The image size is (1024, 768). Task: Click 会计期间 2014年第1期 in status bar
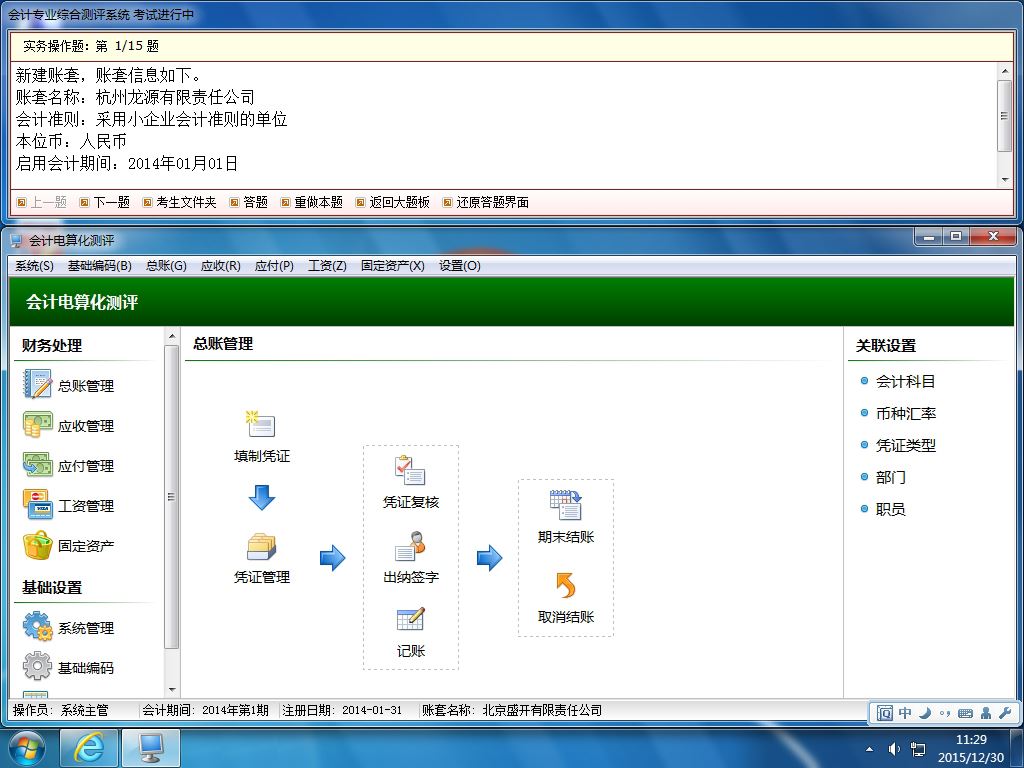click(x=206, y=711)
